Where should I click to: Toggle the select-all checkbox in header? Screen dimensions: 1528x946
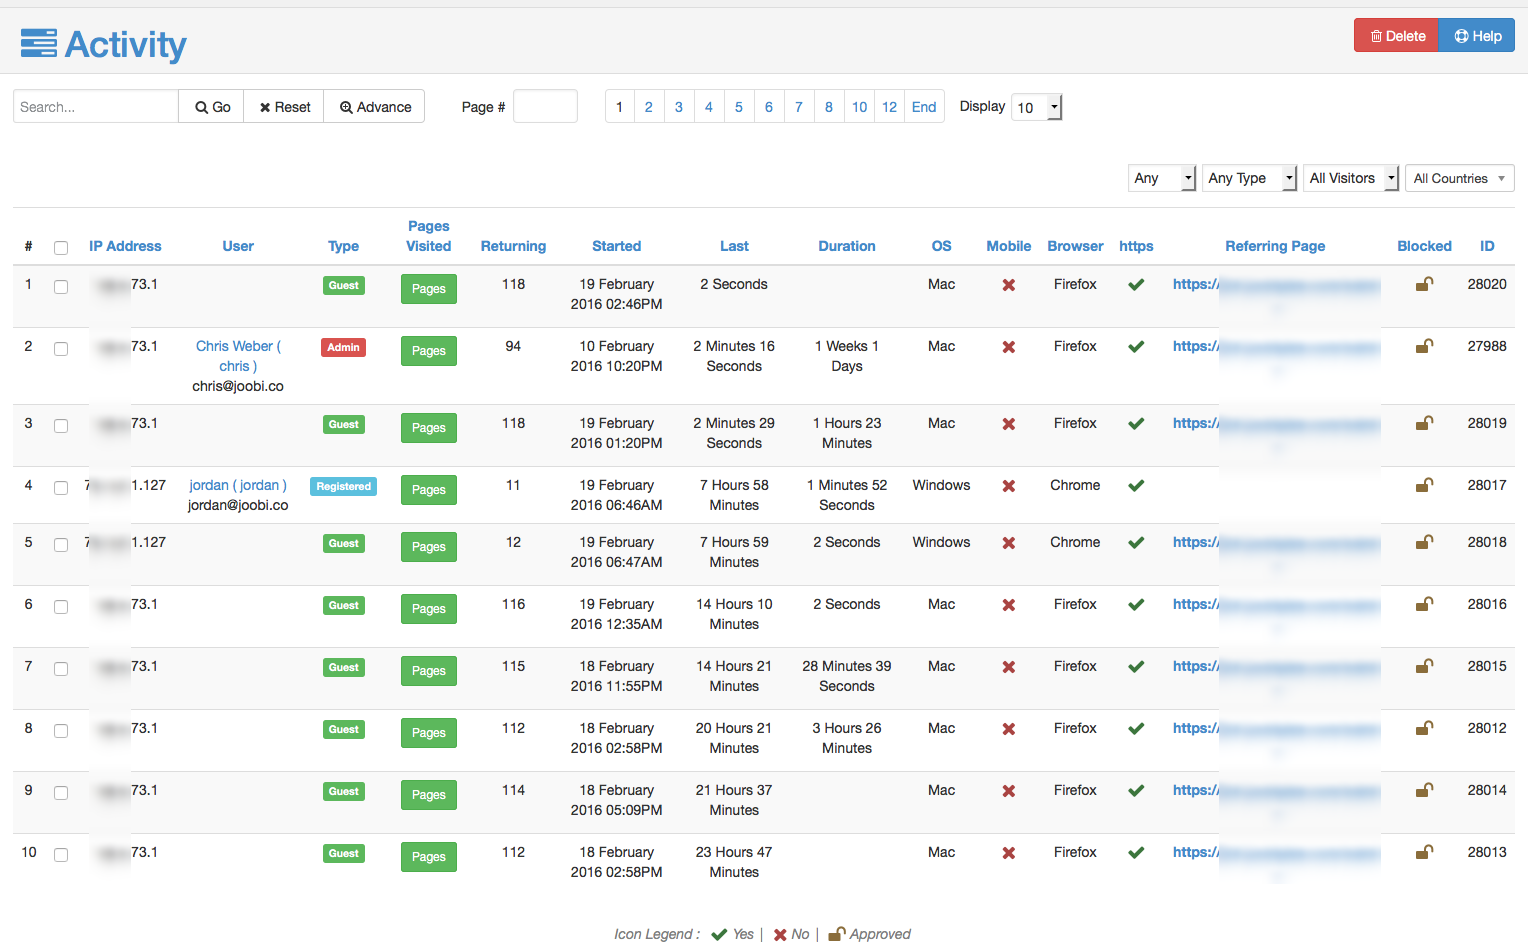(x=61, y=248)
